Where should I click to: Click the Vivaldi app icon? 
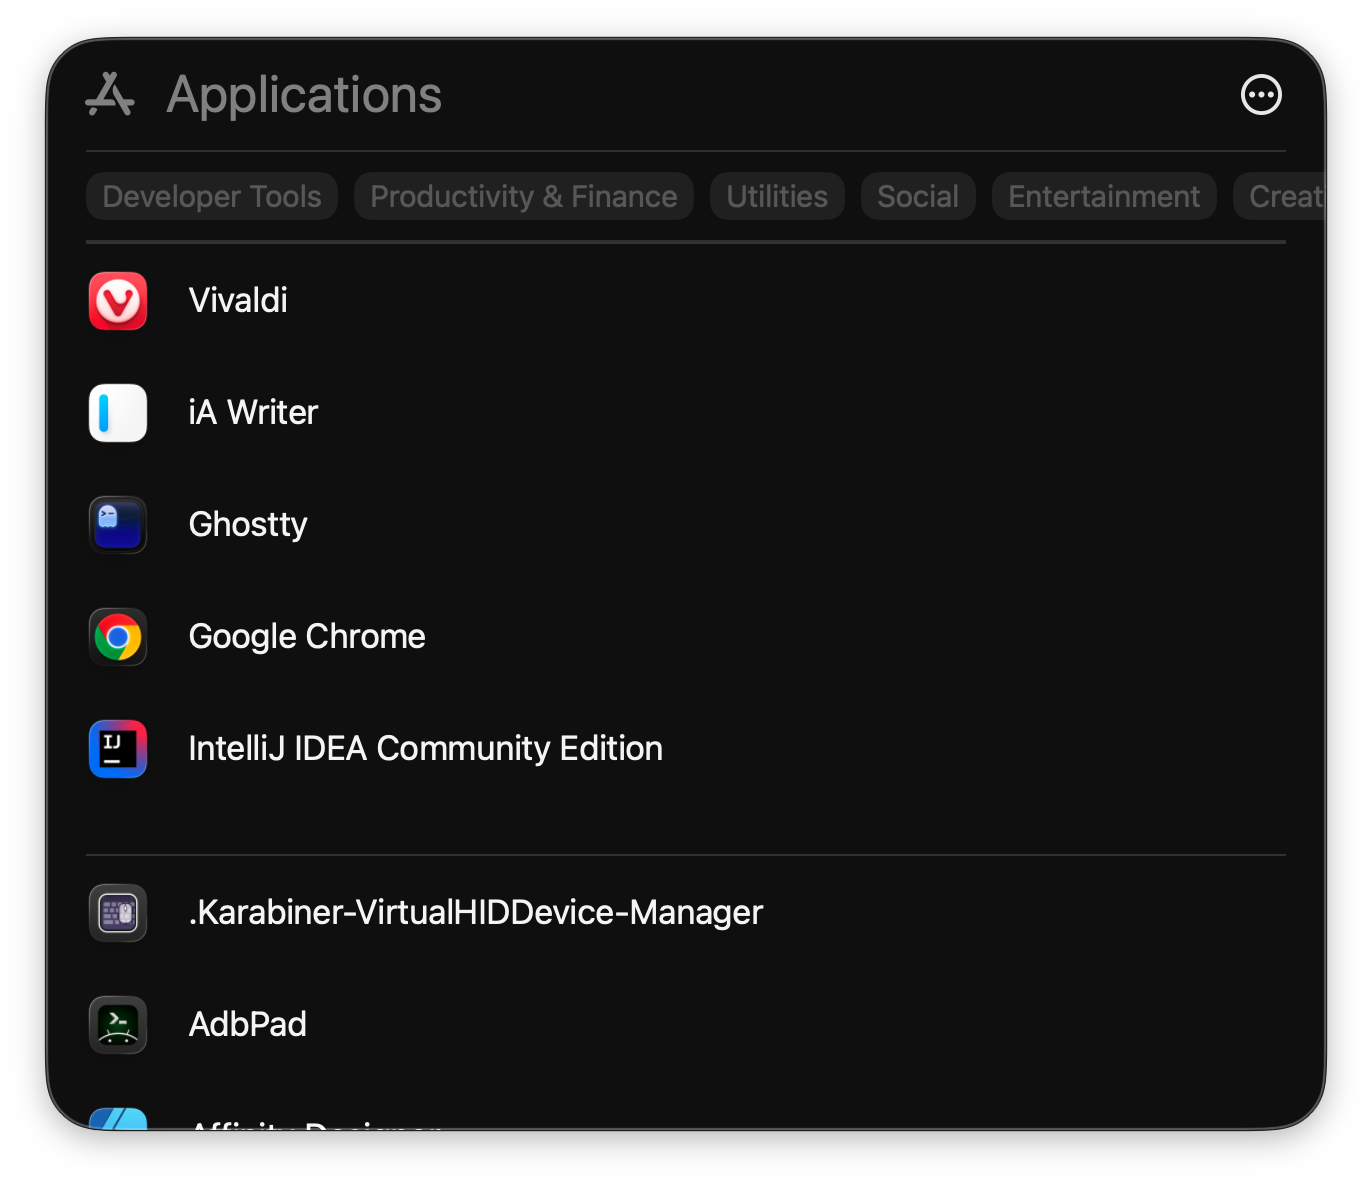(118, 301)
